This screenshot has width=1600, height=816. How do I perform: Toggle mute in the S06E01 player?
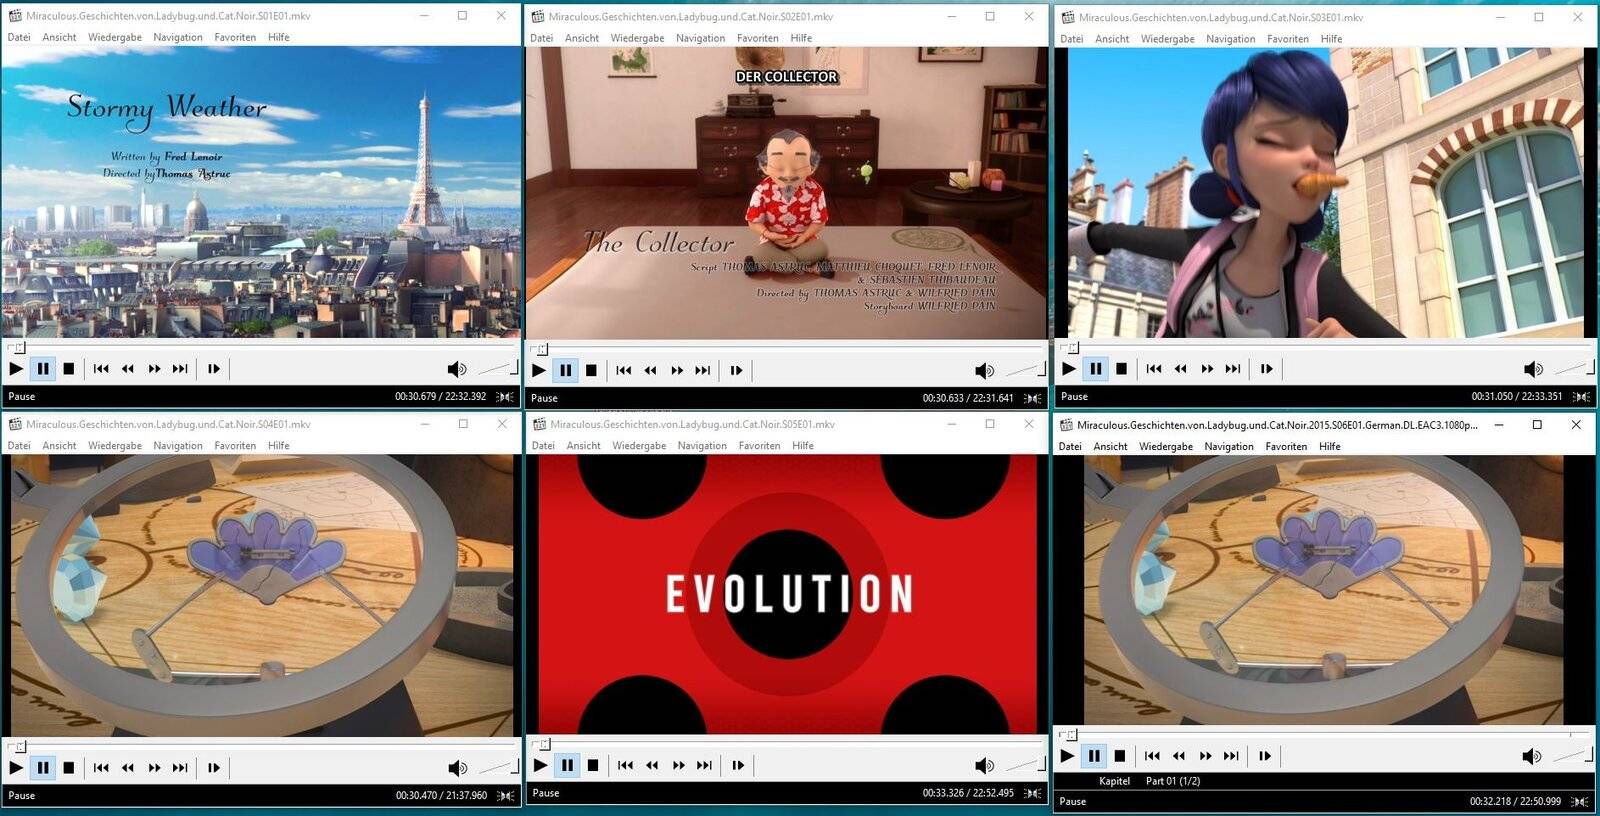pyautogui.click(x=1532, y=756)
